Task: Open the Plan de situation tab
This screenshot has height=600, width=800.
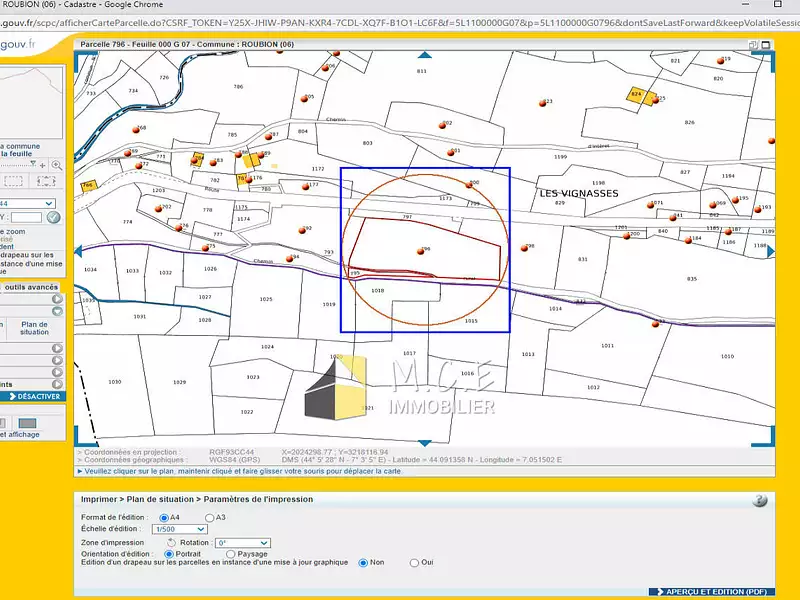Action: 34,329
